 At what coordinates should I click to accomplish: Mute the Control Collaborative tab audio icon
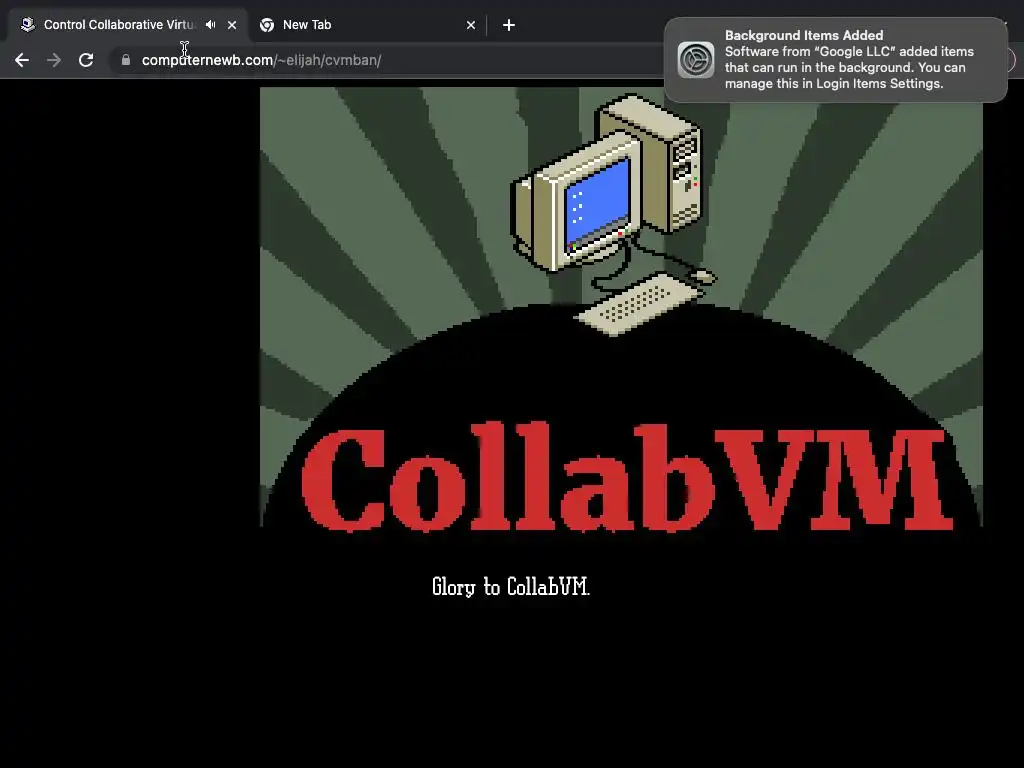[x=210, y=25]
